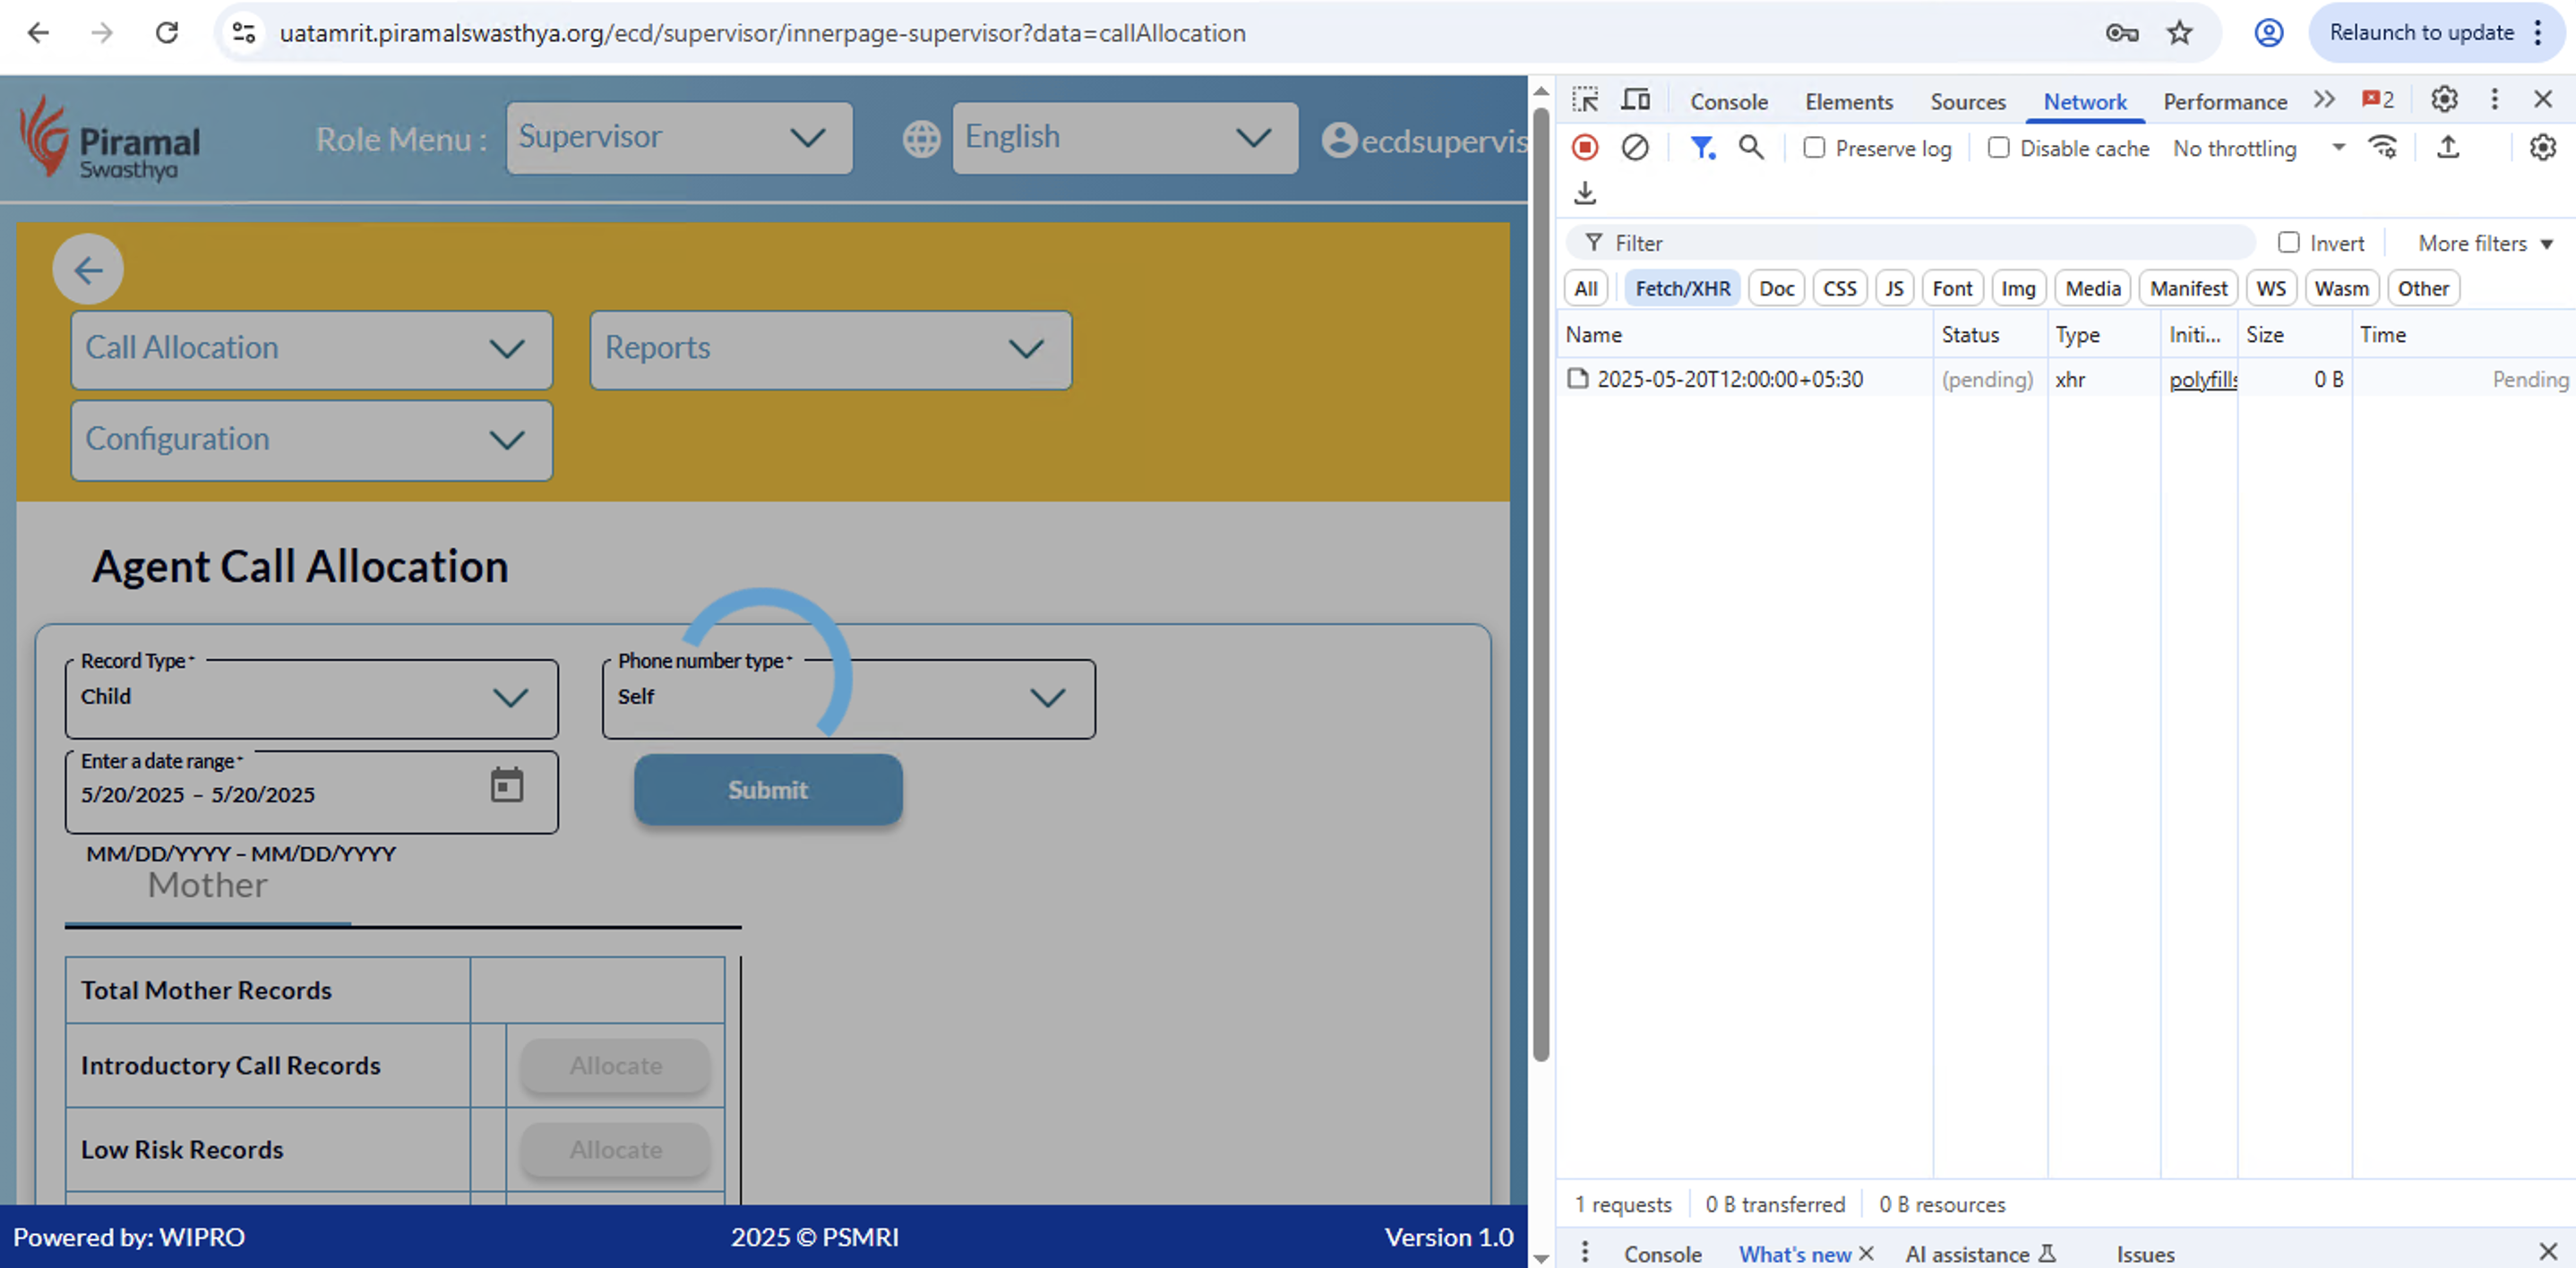
Task: Expand the Call Allocation dropdown
Action: [311, 349]
